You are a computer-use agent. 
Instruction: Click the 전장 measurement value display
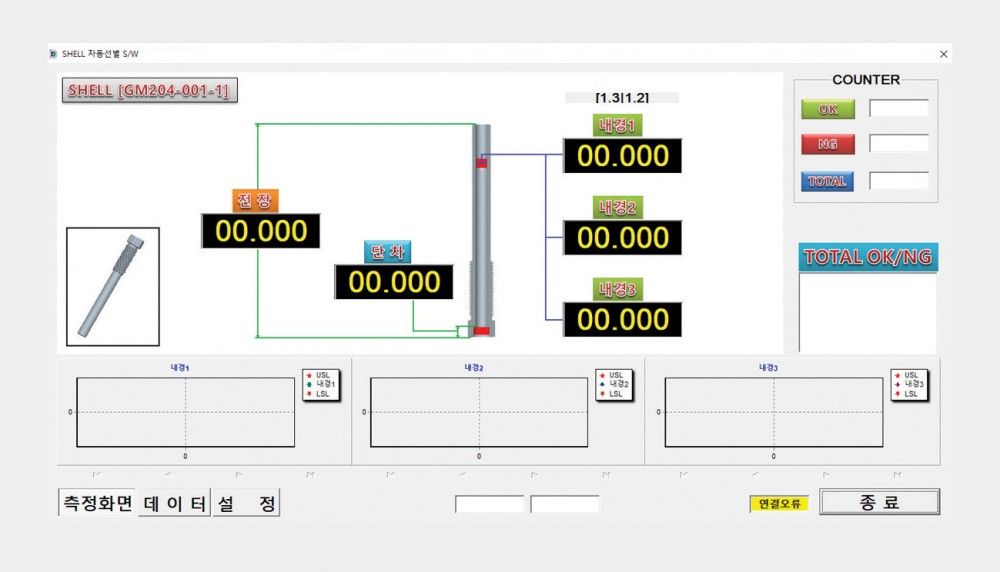pos(260,231)
